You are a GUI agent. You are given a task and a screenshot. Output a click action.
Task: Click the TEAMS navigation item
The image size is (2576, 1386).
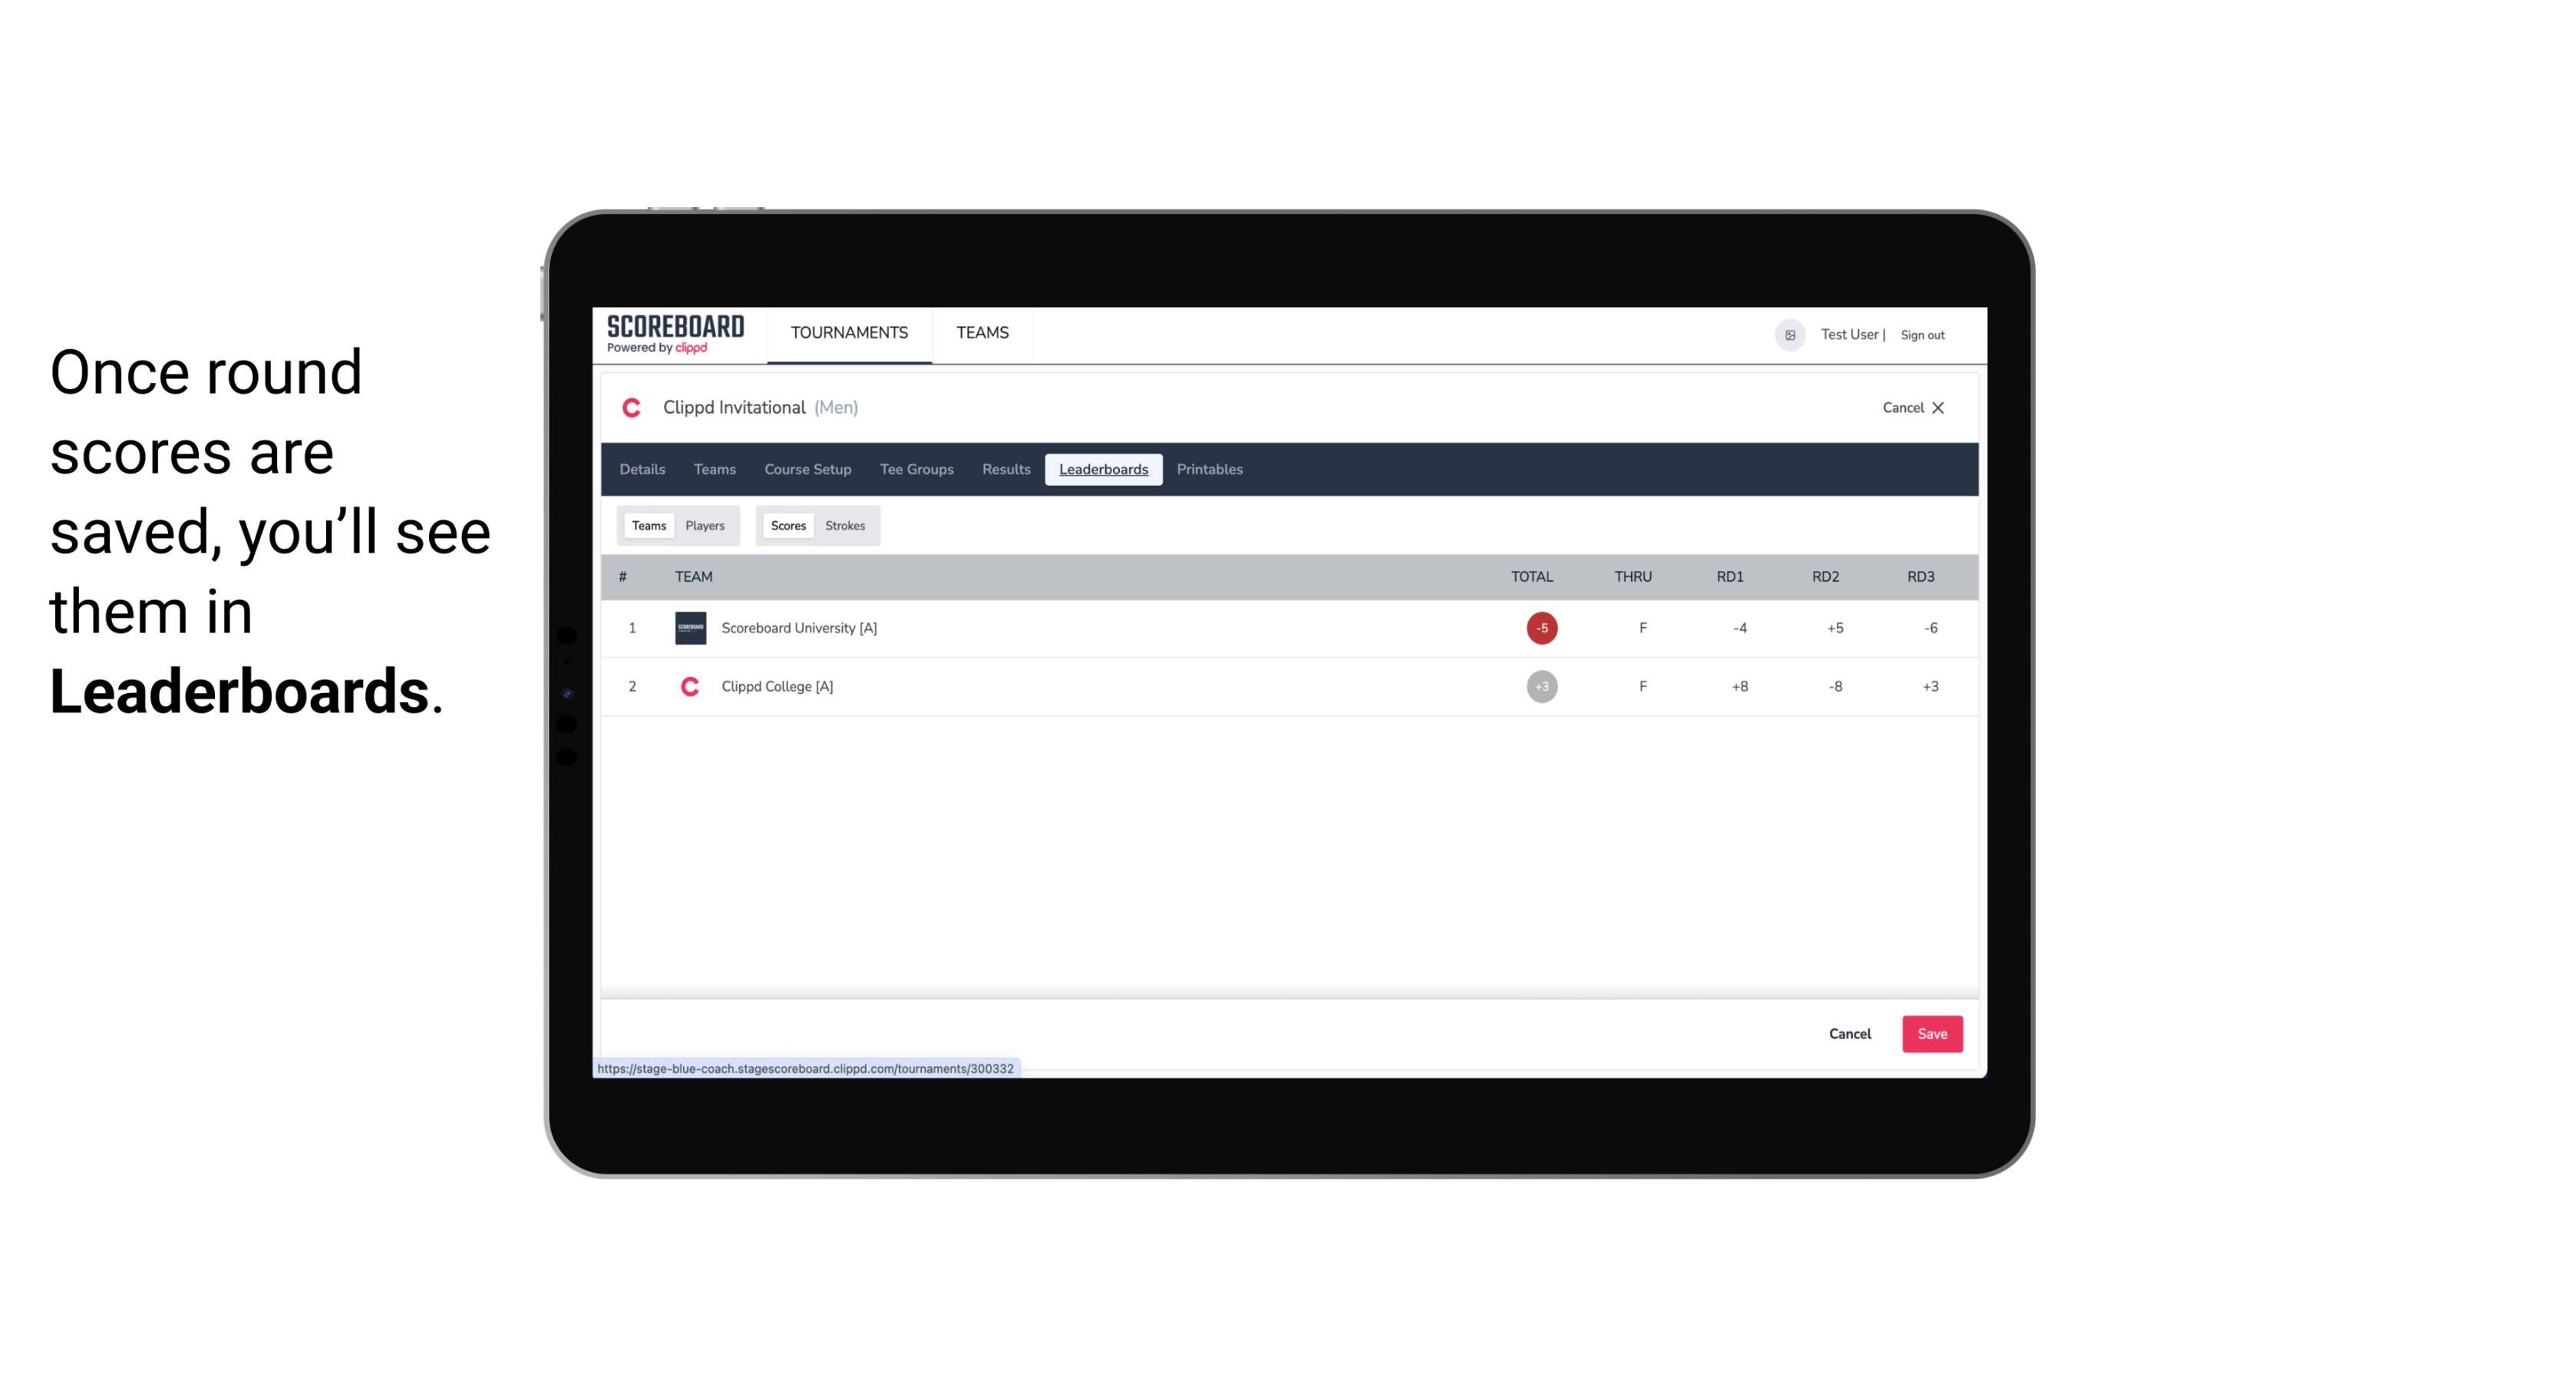(982, 333)
